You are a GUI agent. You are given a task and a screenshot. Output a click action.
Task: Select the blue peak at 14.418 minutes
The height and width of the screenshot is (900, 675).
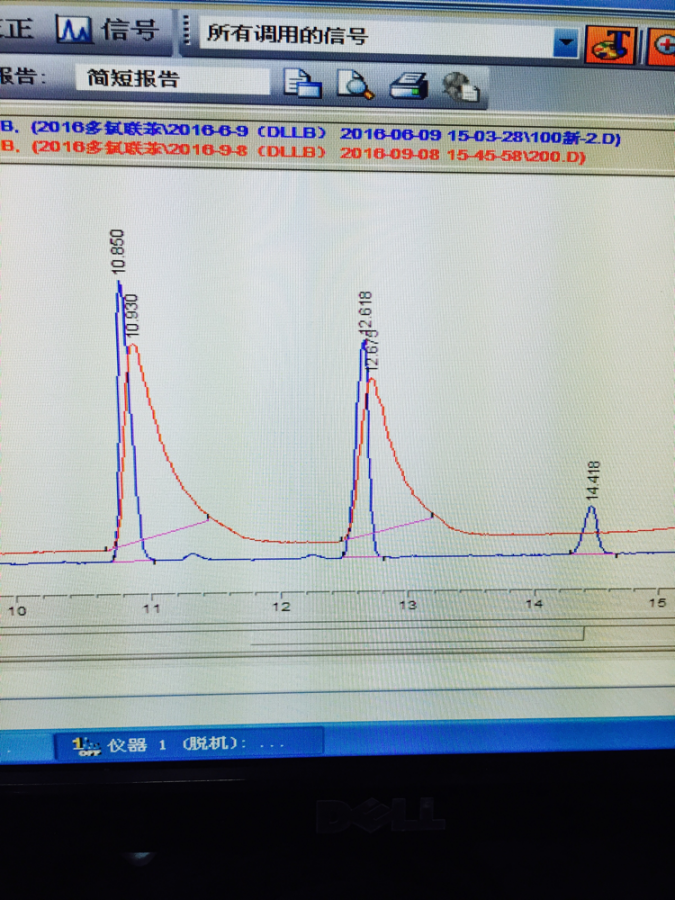pyautogui.click(x=592, y=529)
